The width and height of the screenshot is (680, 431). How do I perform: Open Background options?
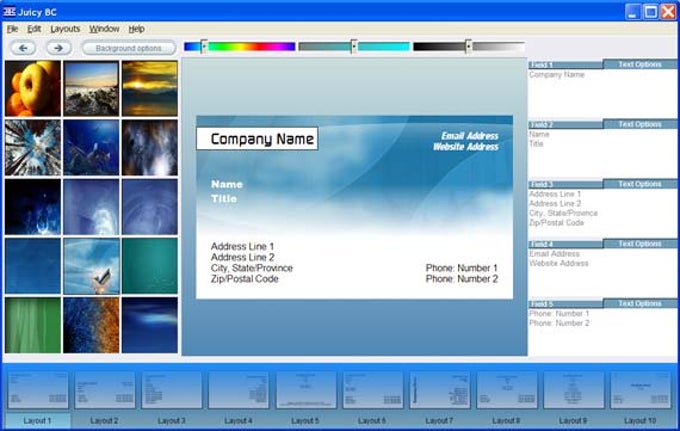[129, 48]
